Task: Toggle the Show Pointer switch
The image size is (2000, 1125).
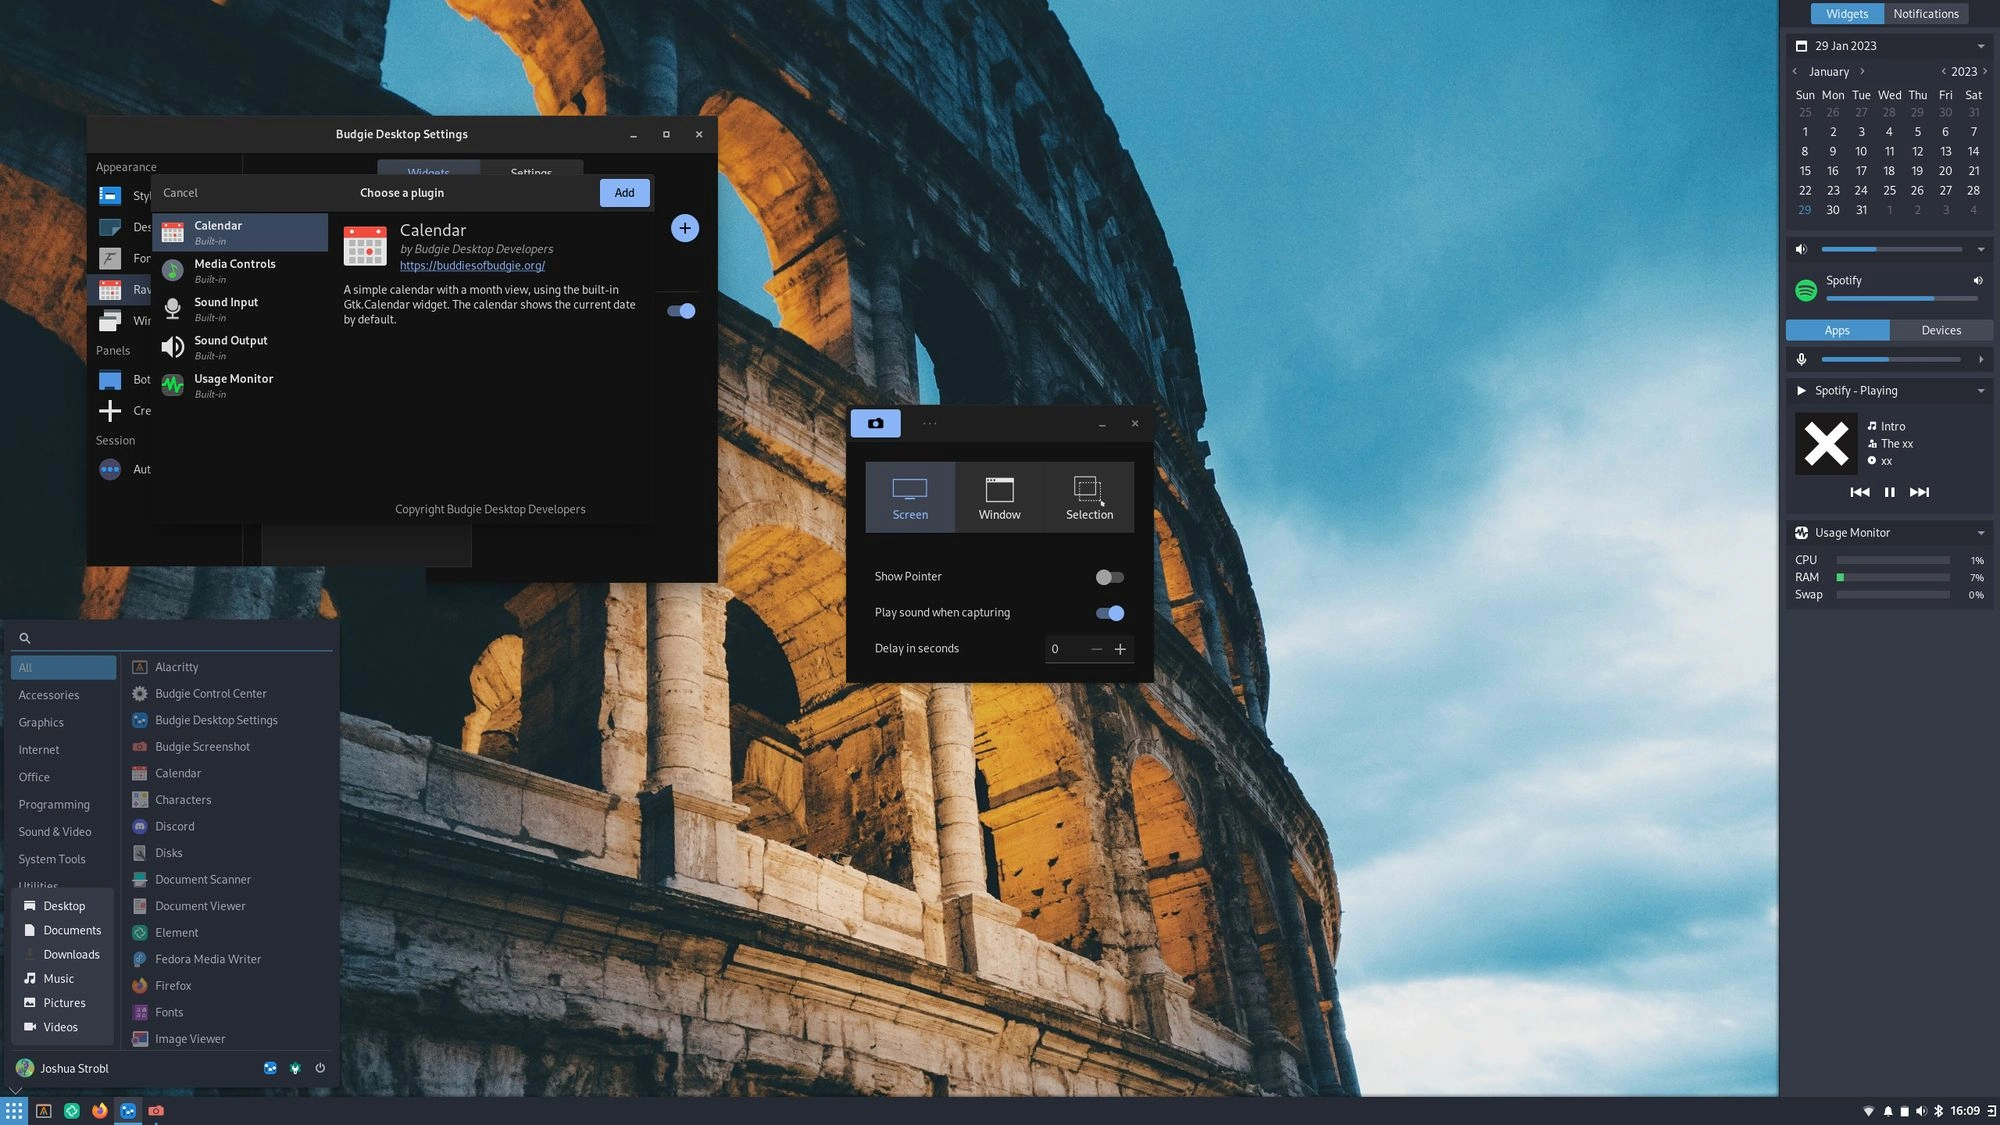Action: (1110, 576)
